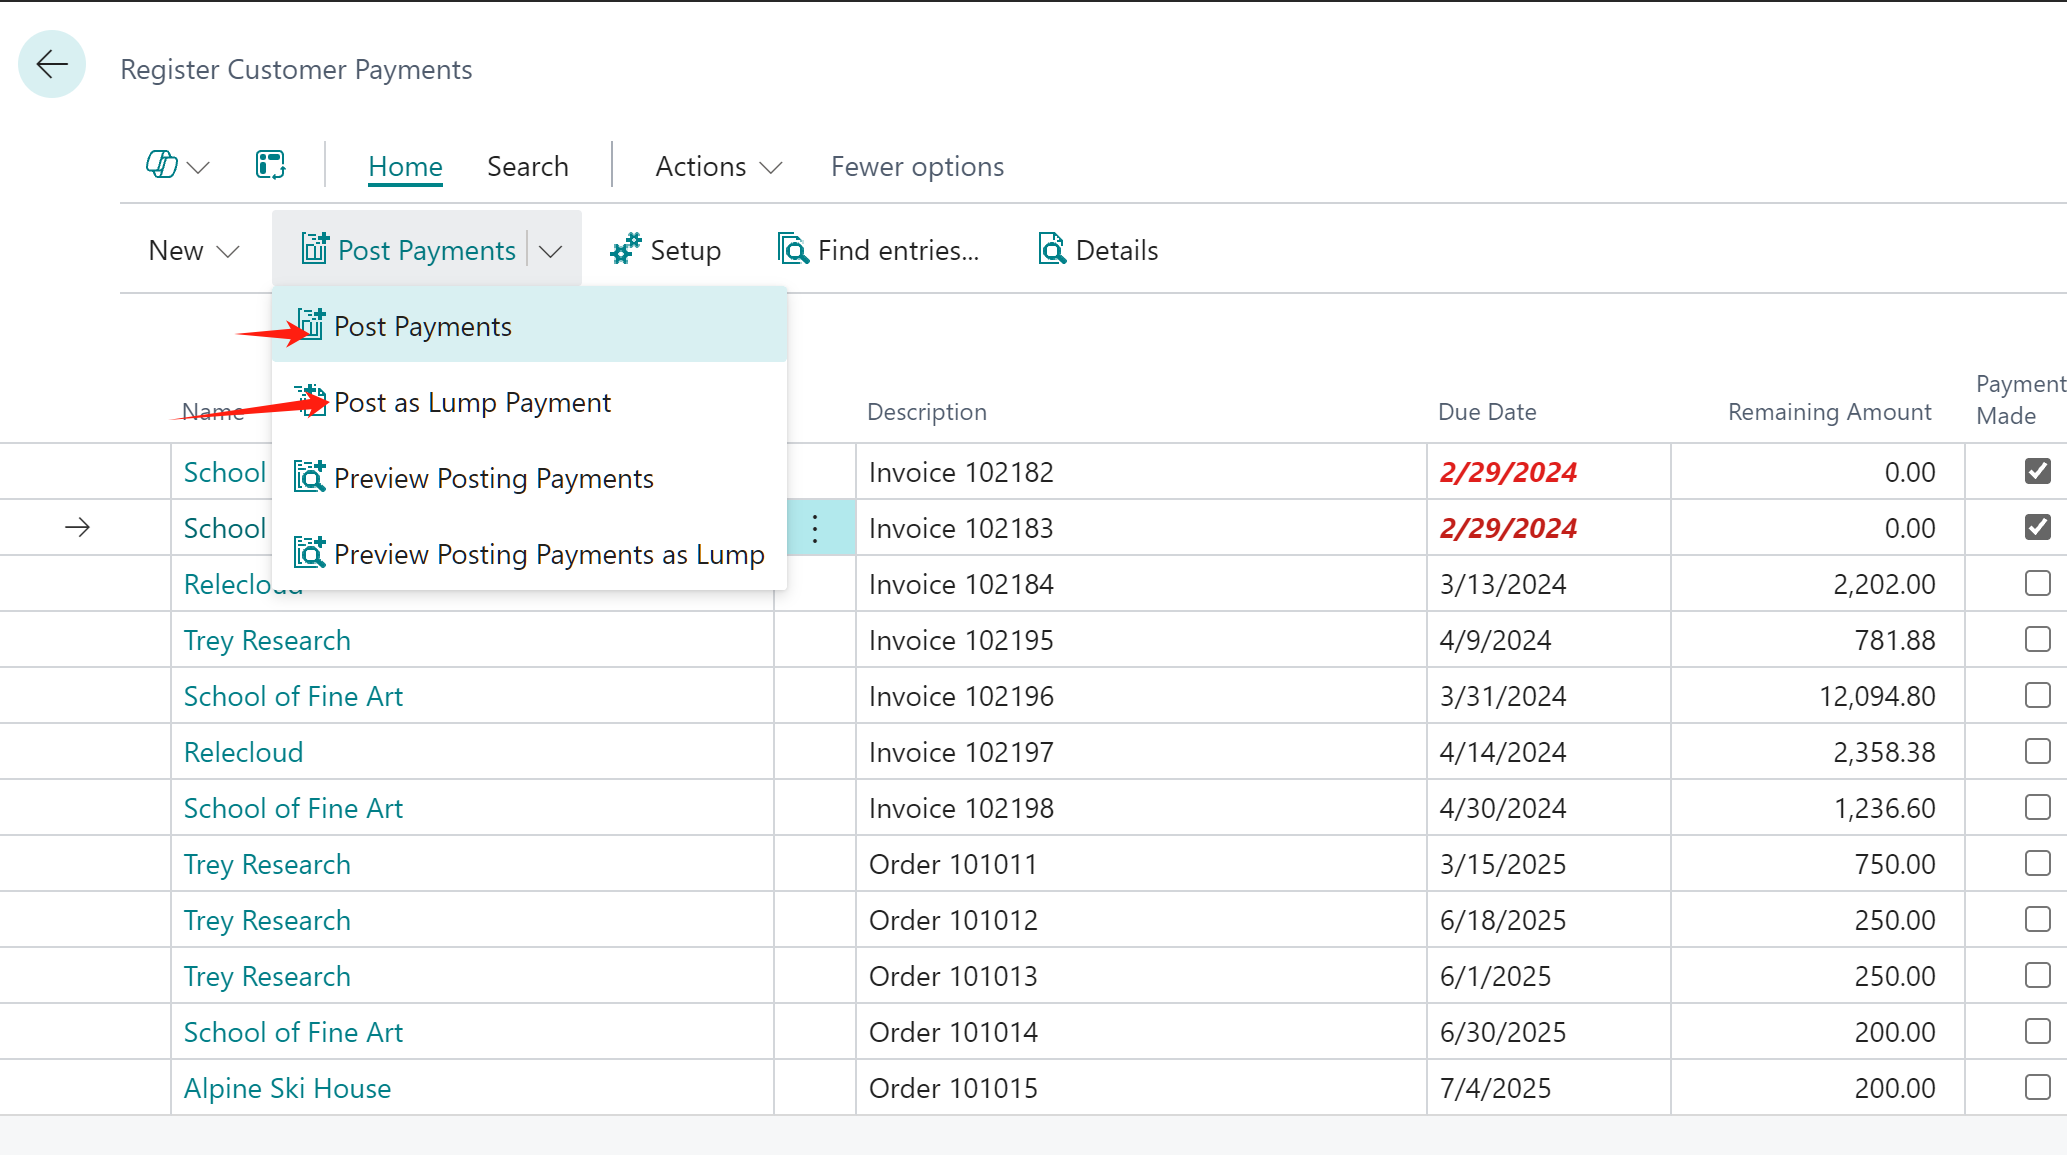Check Payment Made for Order 101015

pos(2037,1087)
